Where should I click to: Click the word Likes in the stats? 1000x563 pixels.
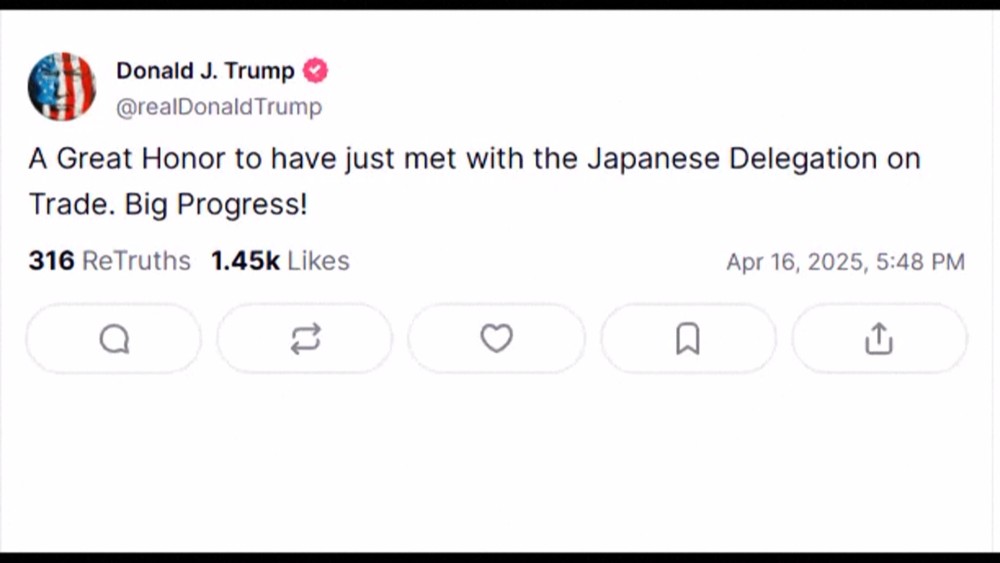(318, 261)
